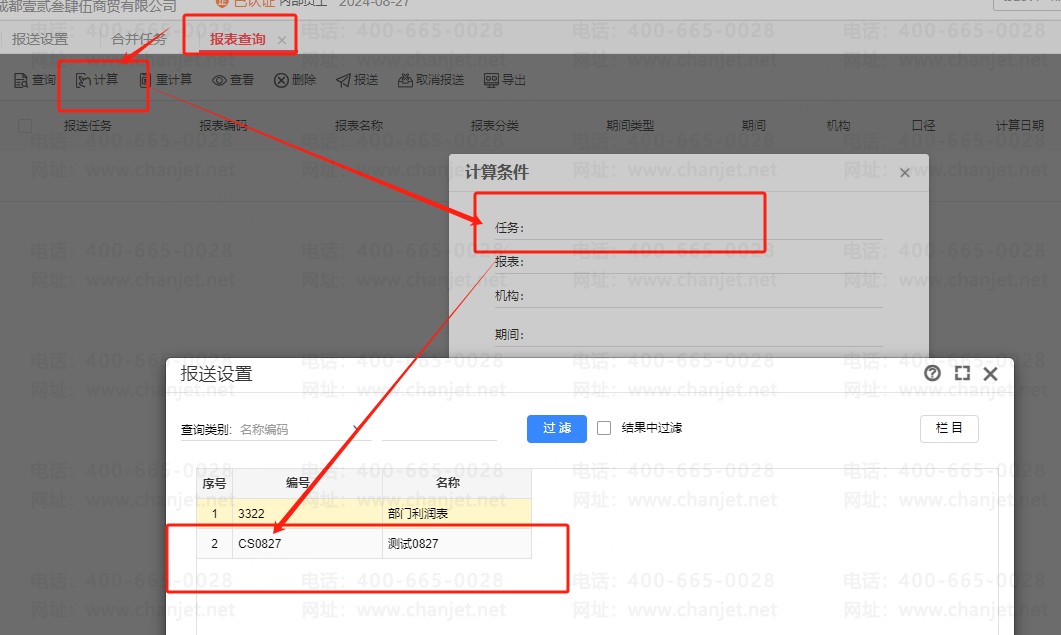
Task: Click the 计算日期 column header
Action: pyautogui.click(x=1020, y=125)
